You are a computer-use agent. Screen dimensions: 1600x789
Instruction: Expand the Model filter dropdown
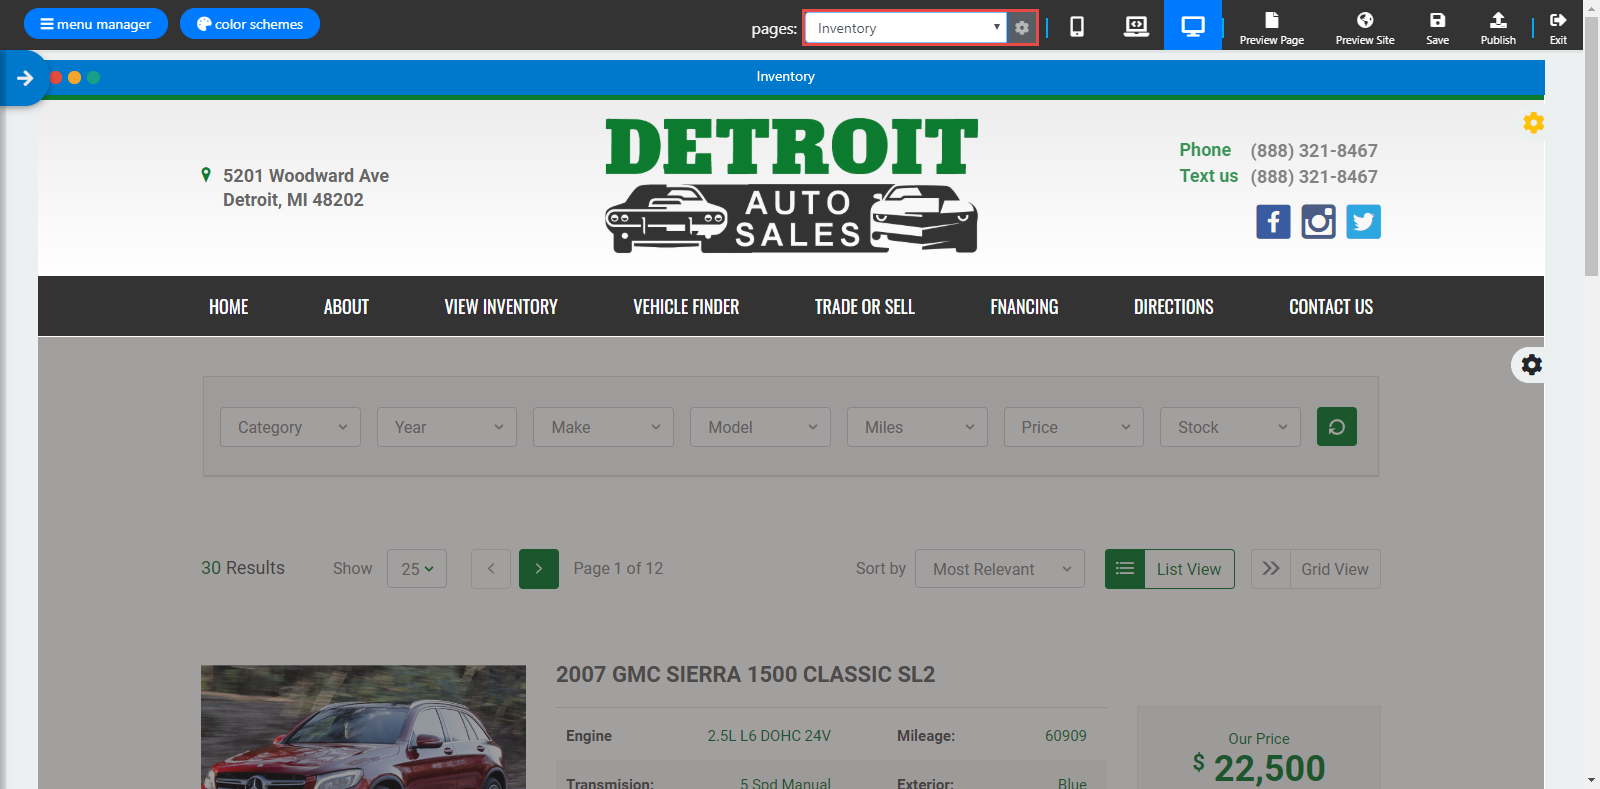point(760,427)
